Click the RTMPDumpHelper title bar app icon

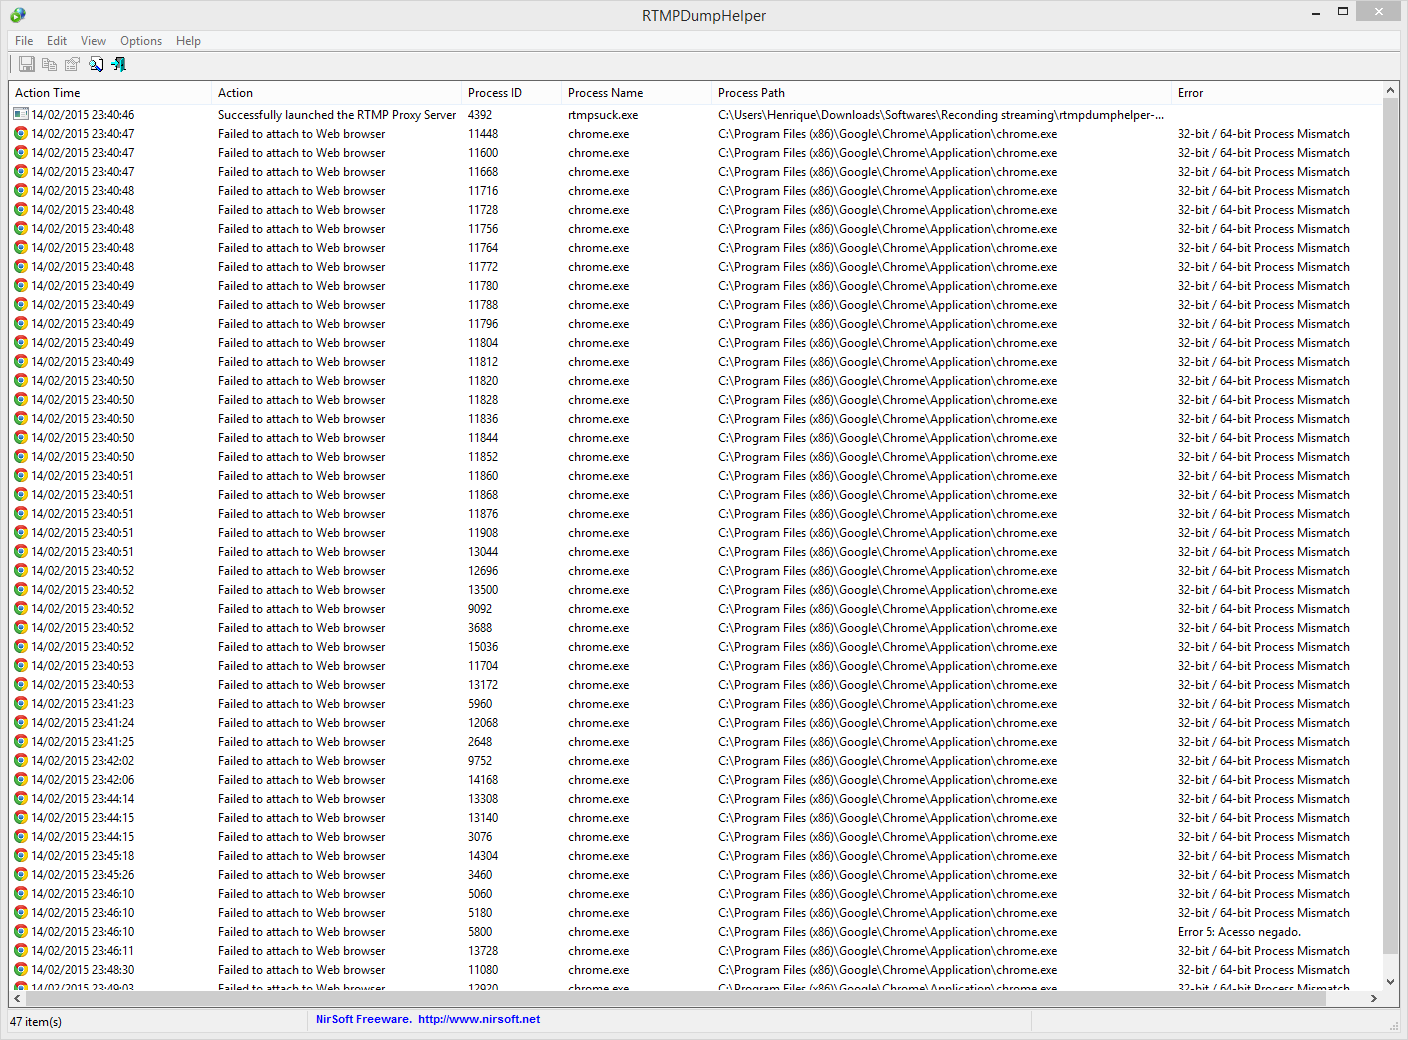pos(18,15)
